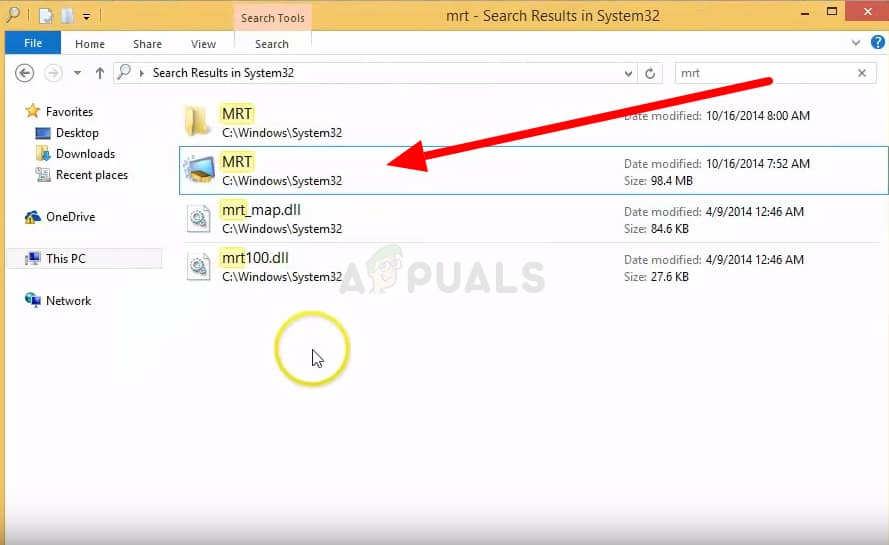Open the File ribbon tab

click(33, 43)
